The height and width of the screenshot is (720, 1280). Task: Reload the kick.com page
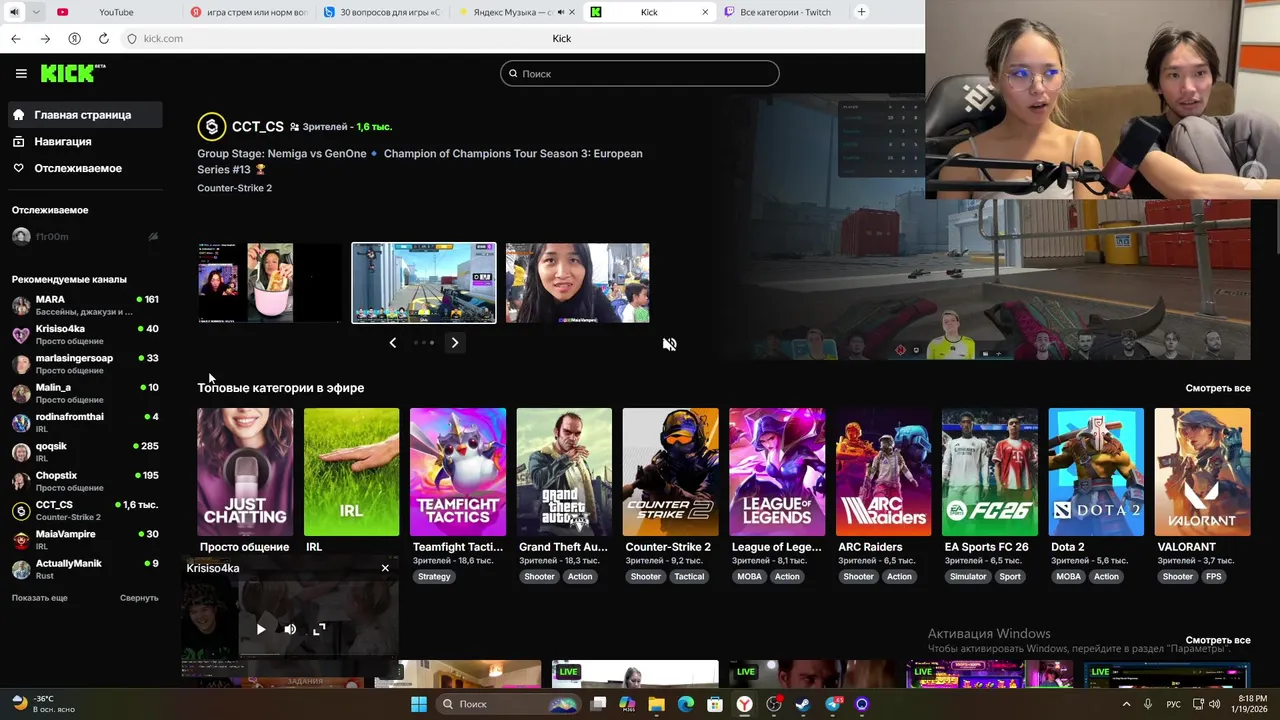click(103, 38)
